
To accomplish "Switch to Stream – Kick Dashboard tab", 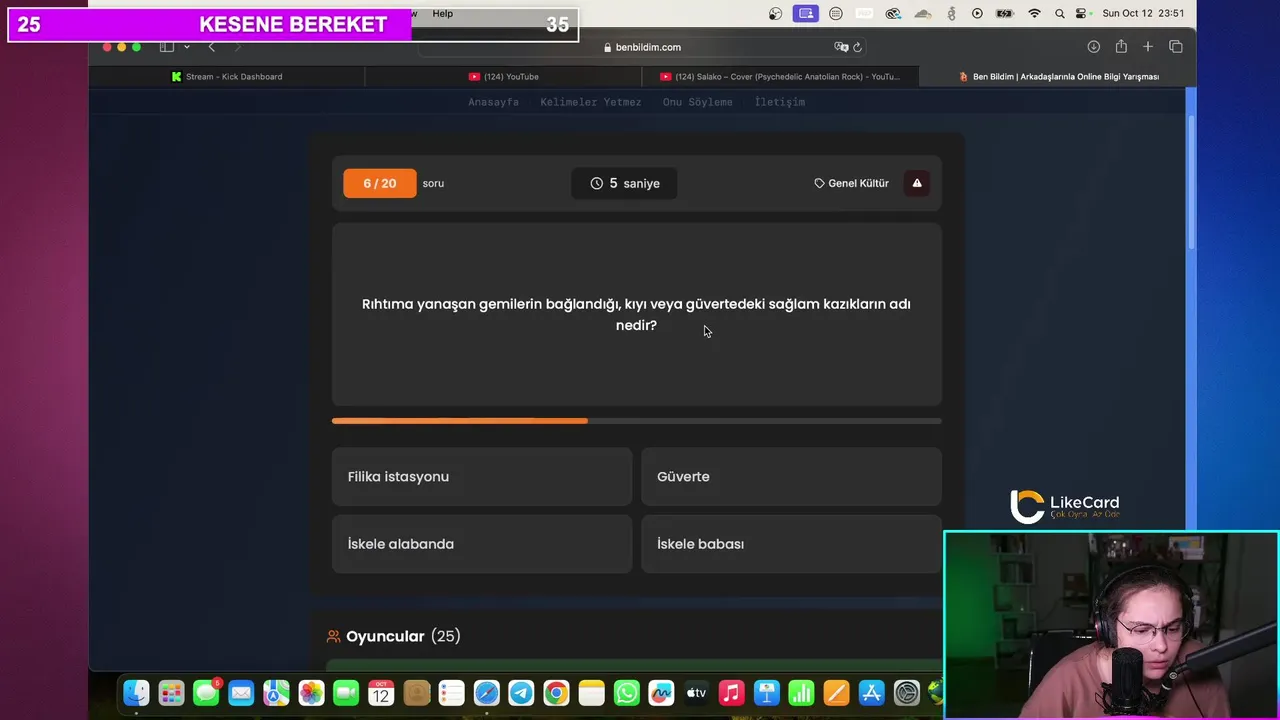I will (x=227, y=76).
